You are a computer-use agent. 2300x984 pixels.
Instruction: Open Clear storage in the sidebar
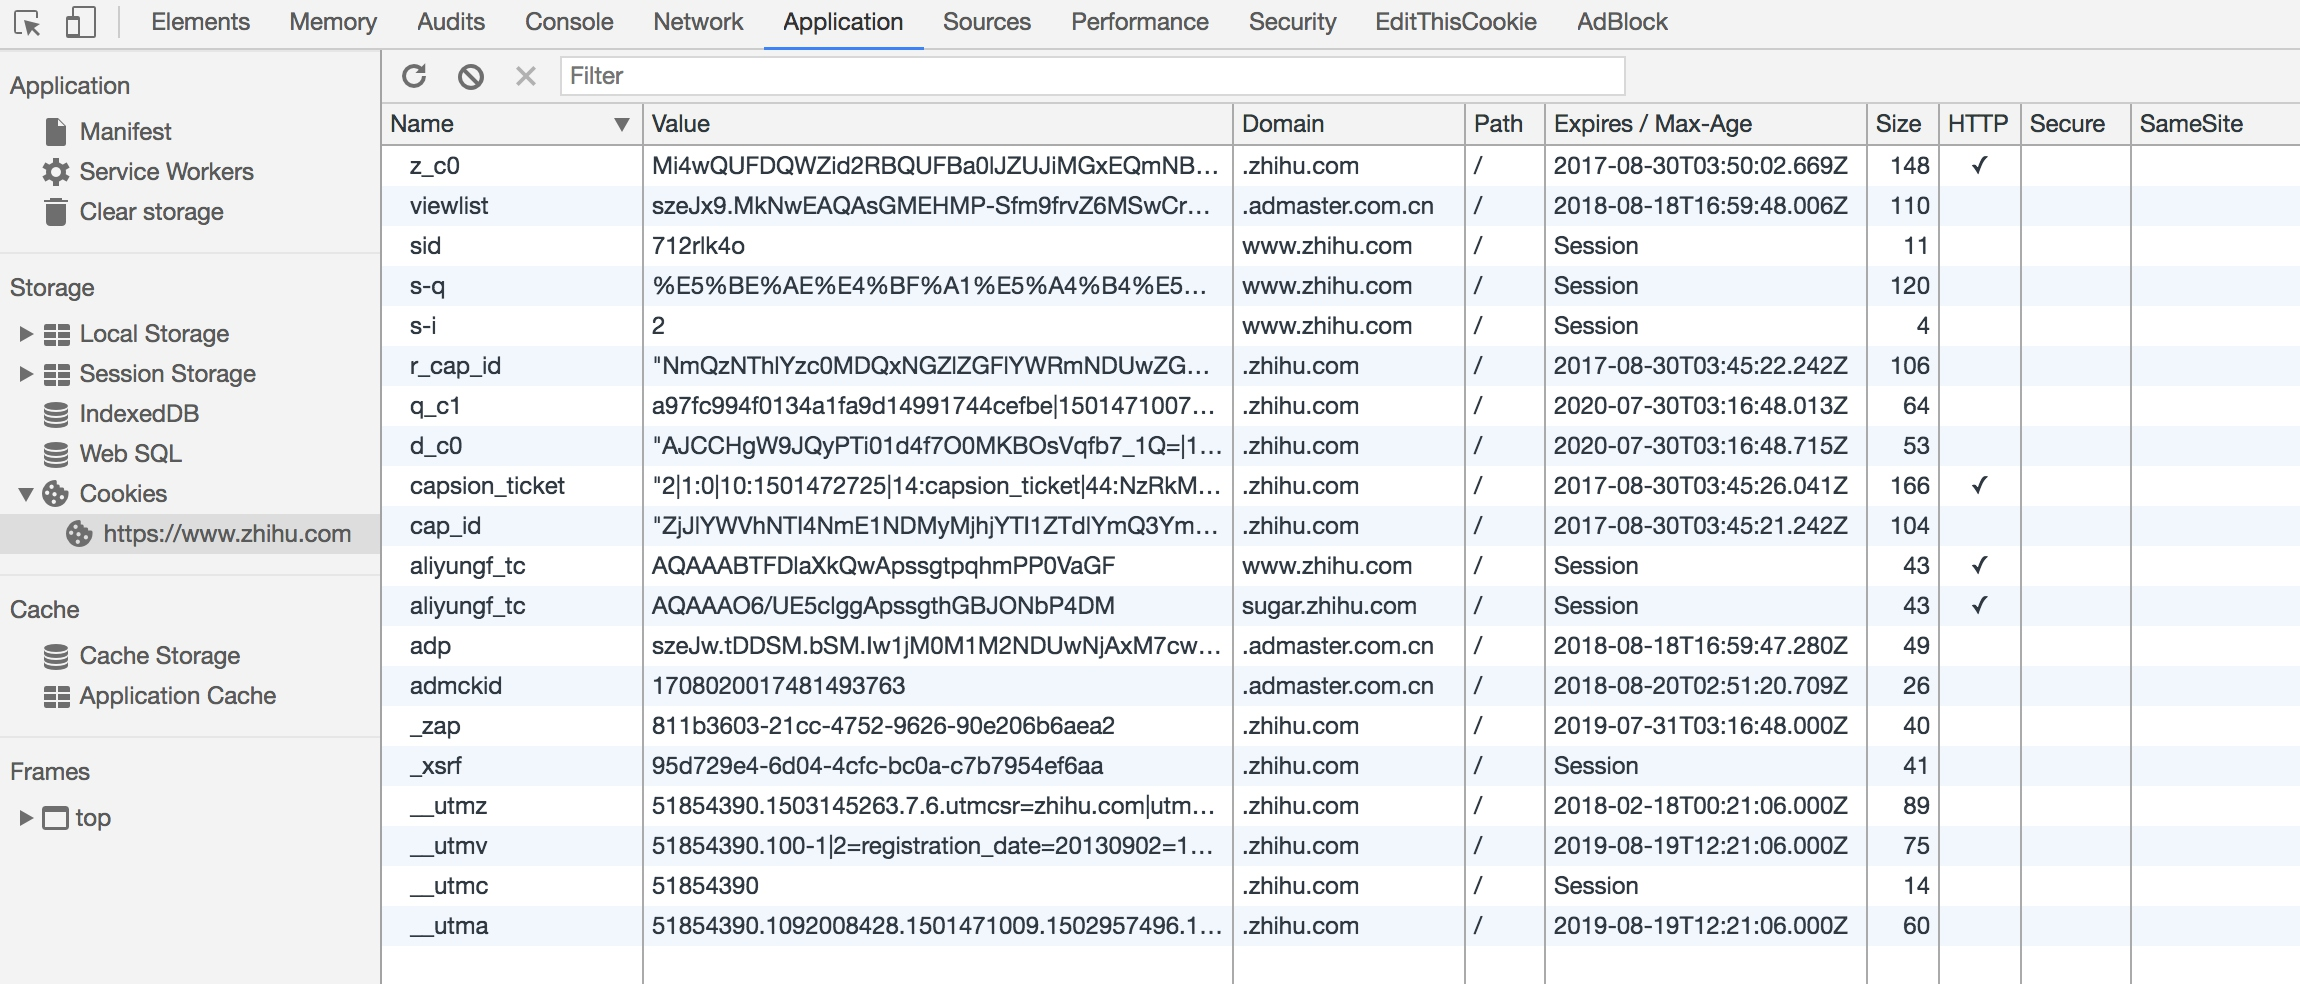pos(151,212)
